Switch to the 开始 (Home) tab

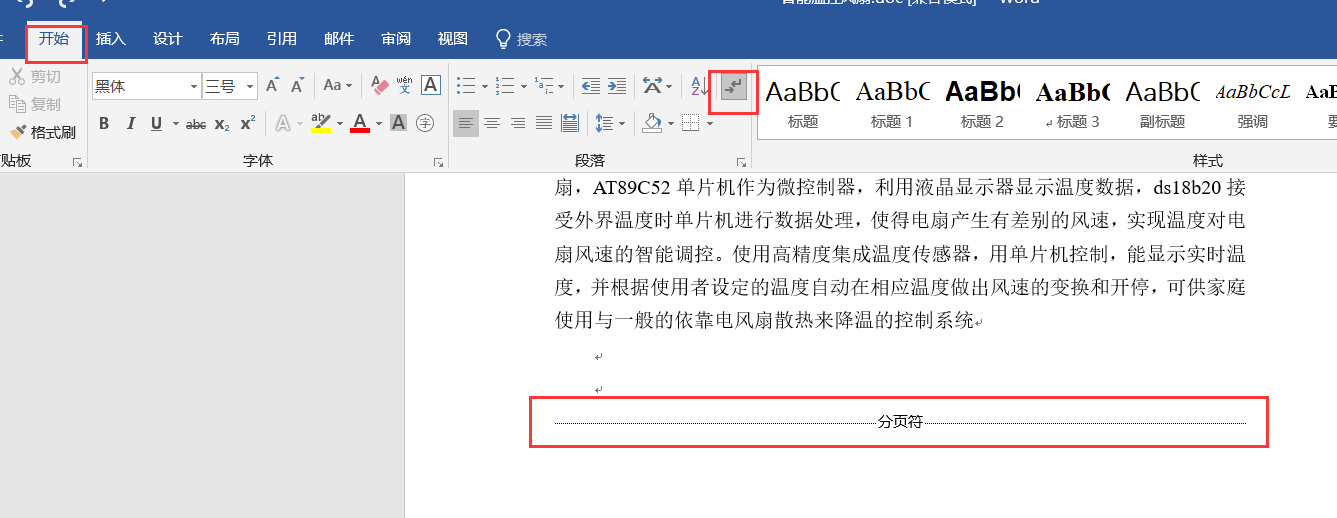[x=54, y=39]
